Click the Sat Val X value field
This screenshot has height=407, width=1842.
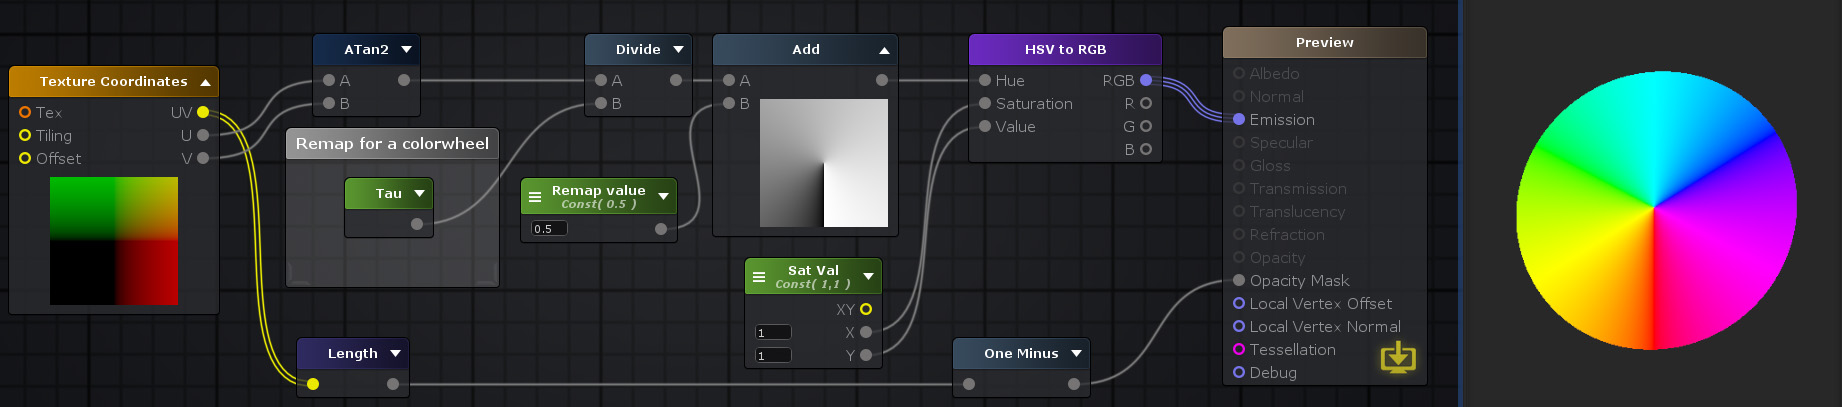[773, 332]
